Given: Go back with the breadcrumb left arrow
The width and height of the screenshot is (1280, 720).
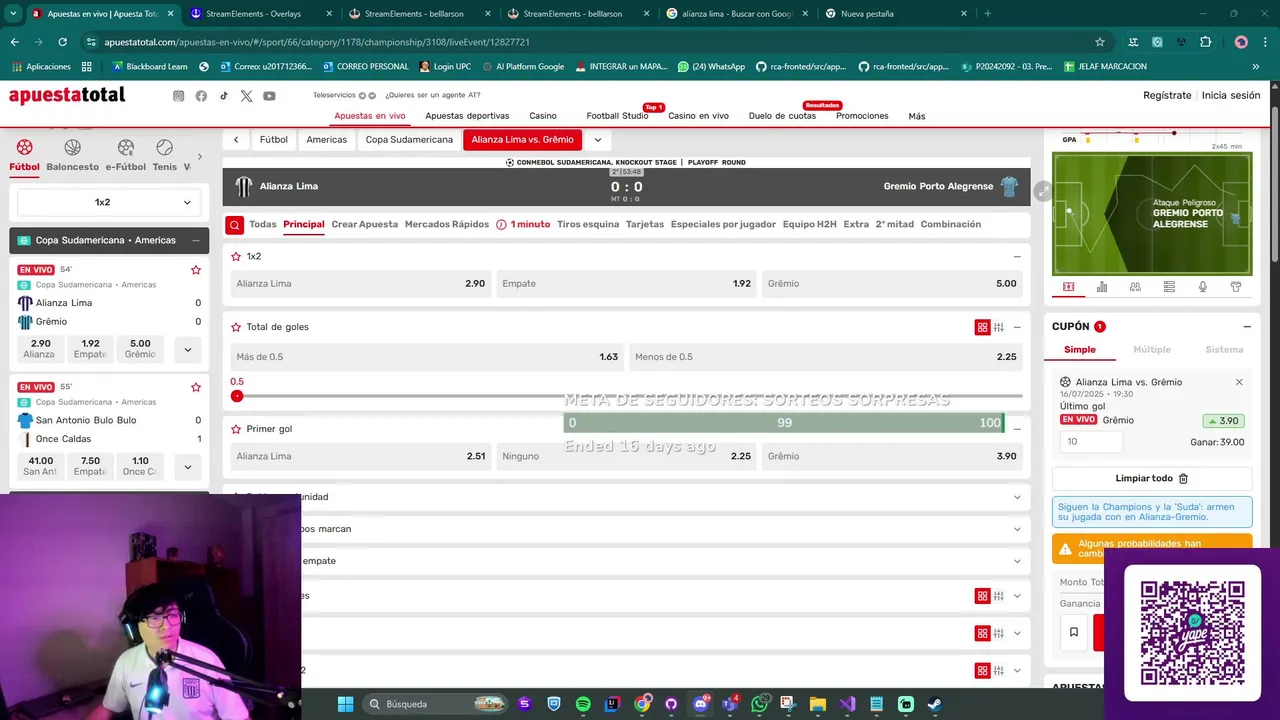Looking at the screenshot, I should click(x=236, y=140).
